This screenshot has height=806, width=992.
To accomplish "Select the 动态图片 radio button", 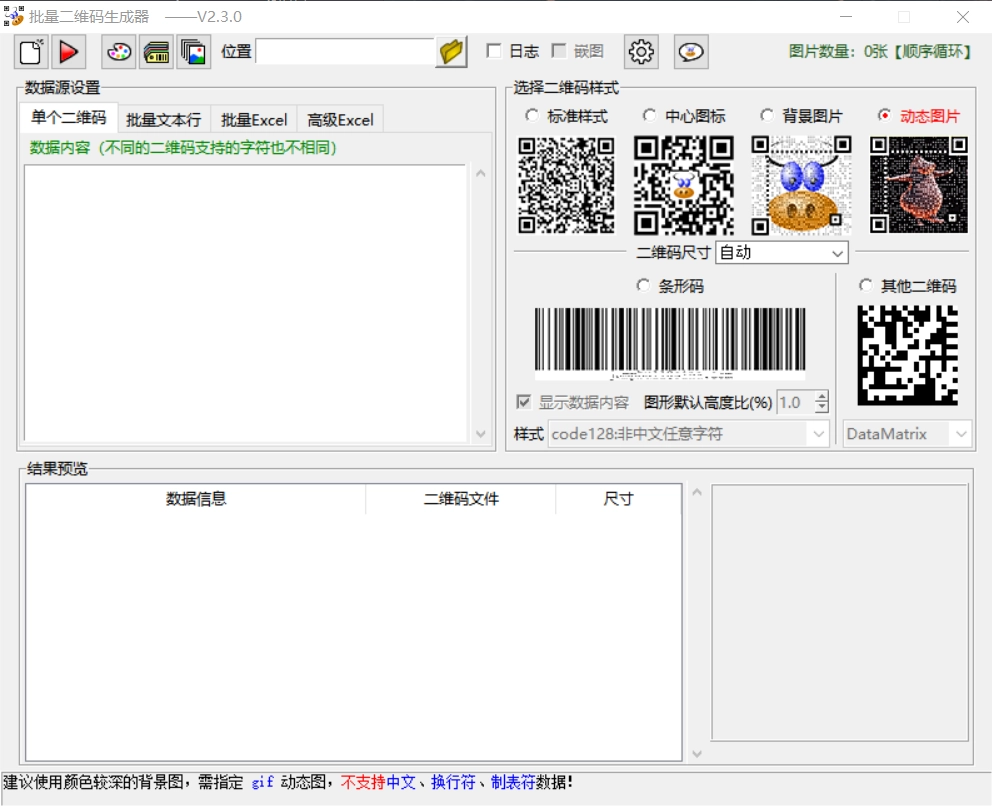I will [884, 115].
